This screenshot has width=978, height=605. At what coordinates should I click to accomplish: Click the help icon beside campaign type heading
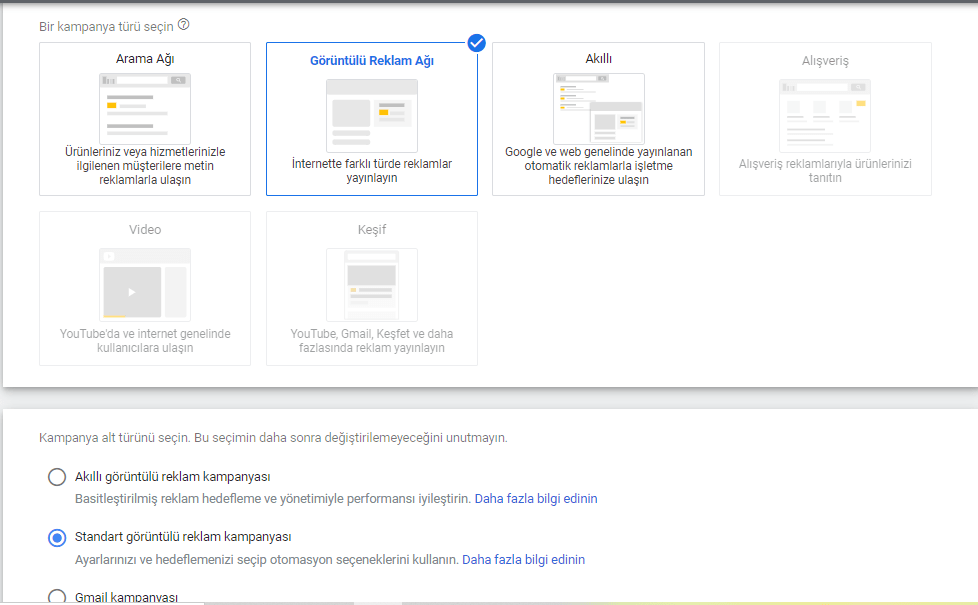point(183,26)
